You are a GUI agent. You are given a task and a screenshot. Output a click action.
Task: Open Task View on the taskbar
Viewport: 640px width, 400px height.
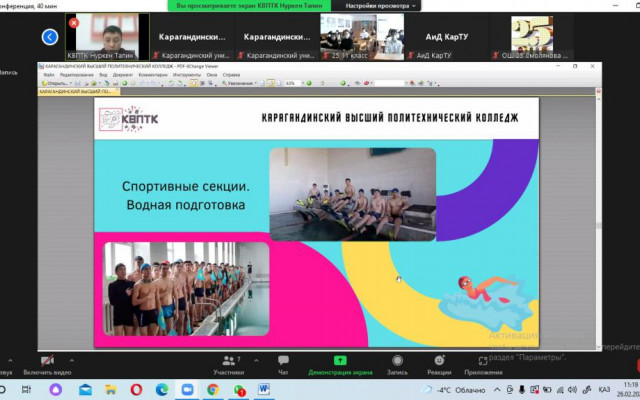click(26, 389)
